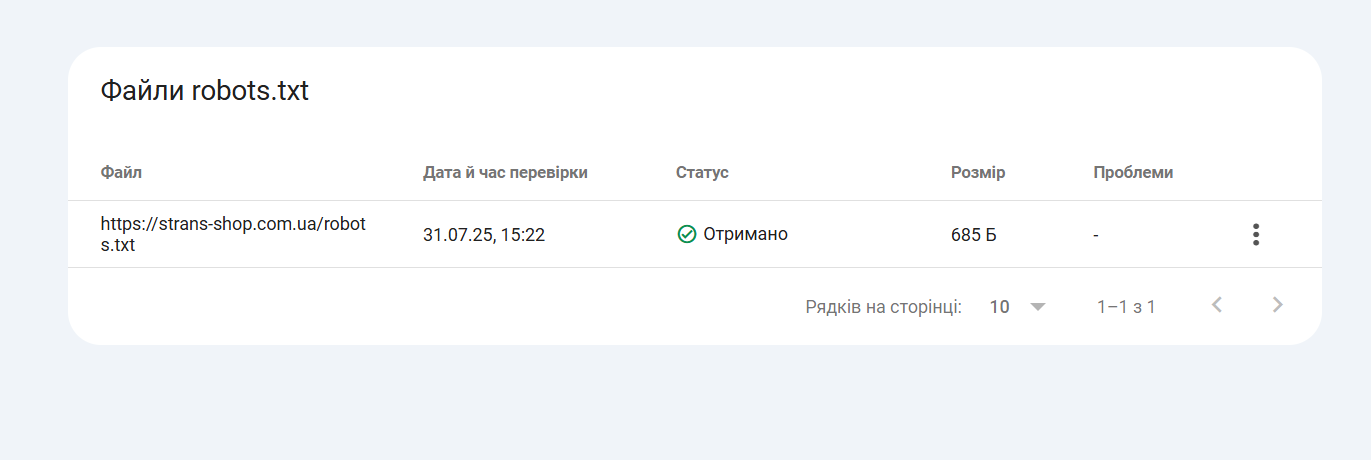Open the three-dot menu for robots.txt row
This screenshot has height=460, width=1371.
(1256, 235)
